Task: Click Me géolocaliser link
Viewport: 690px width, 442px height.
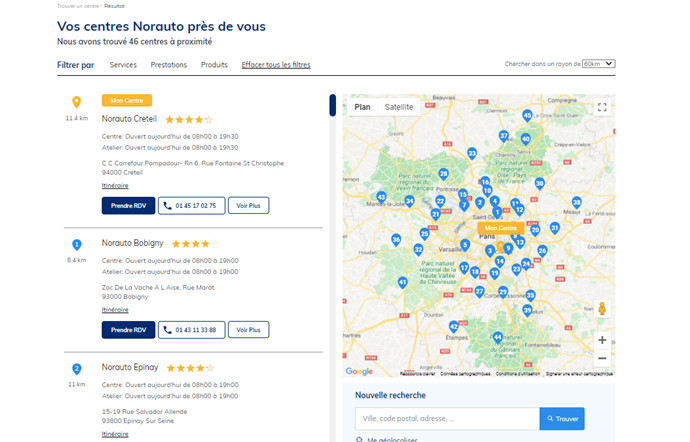Action: coord(392,439)
